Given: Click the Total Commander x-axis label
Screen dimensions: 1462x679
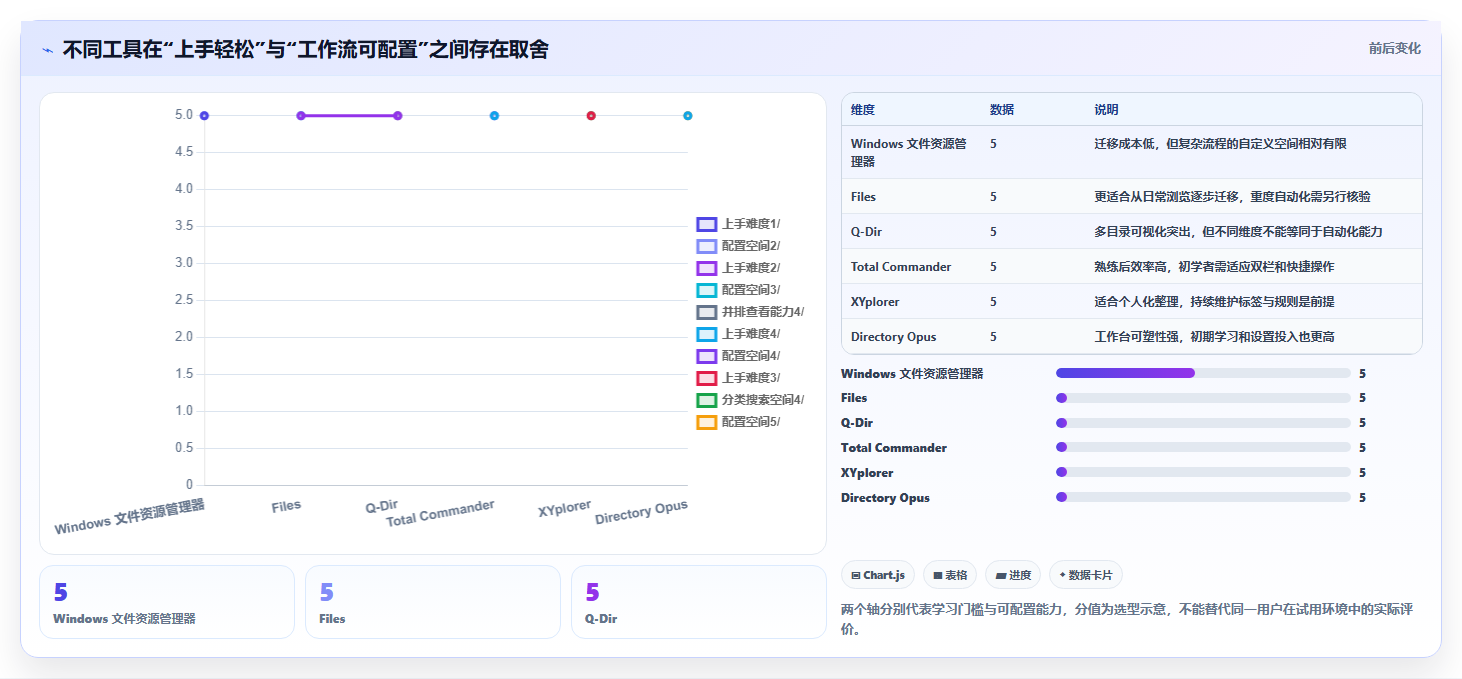Looking at the screenshot, I should [x=441, y=513].
